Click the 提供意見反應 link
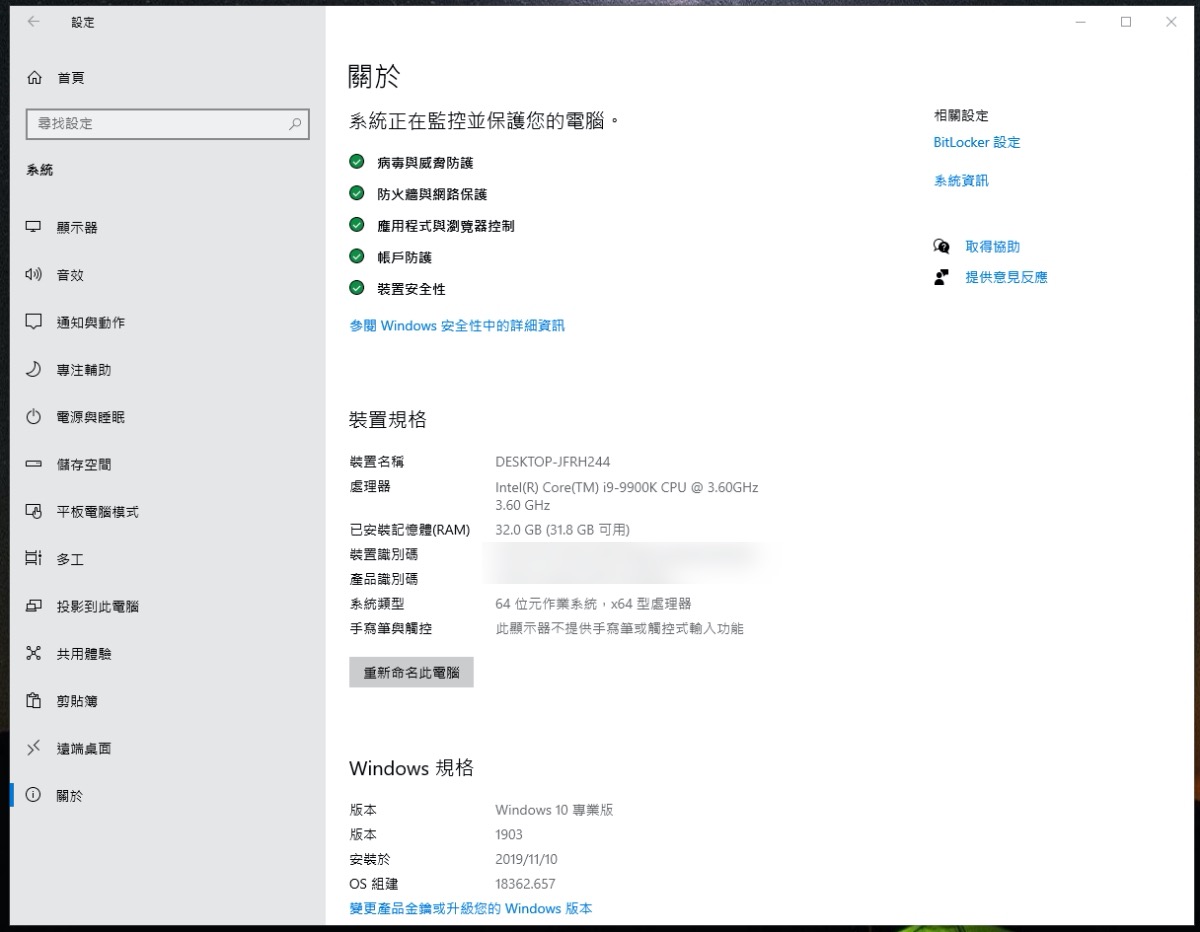The image size is (1200, 932). click(1006, 277)
